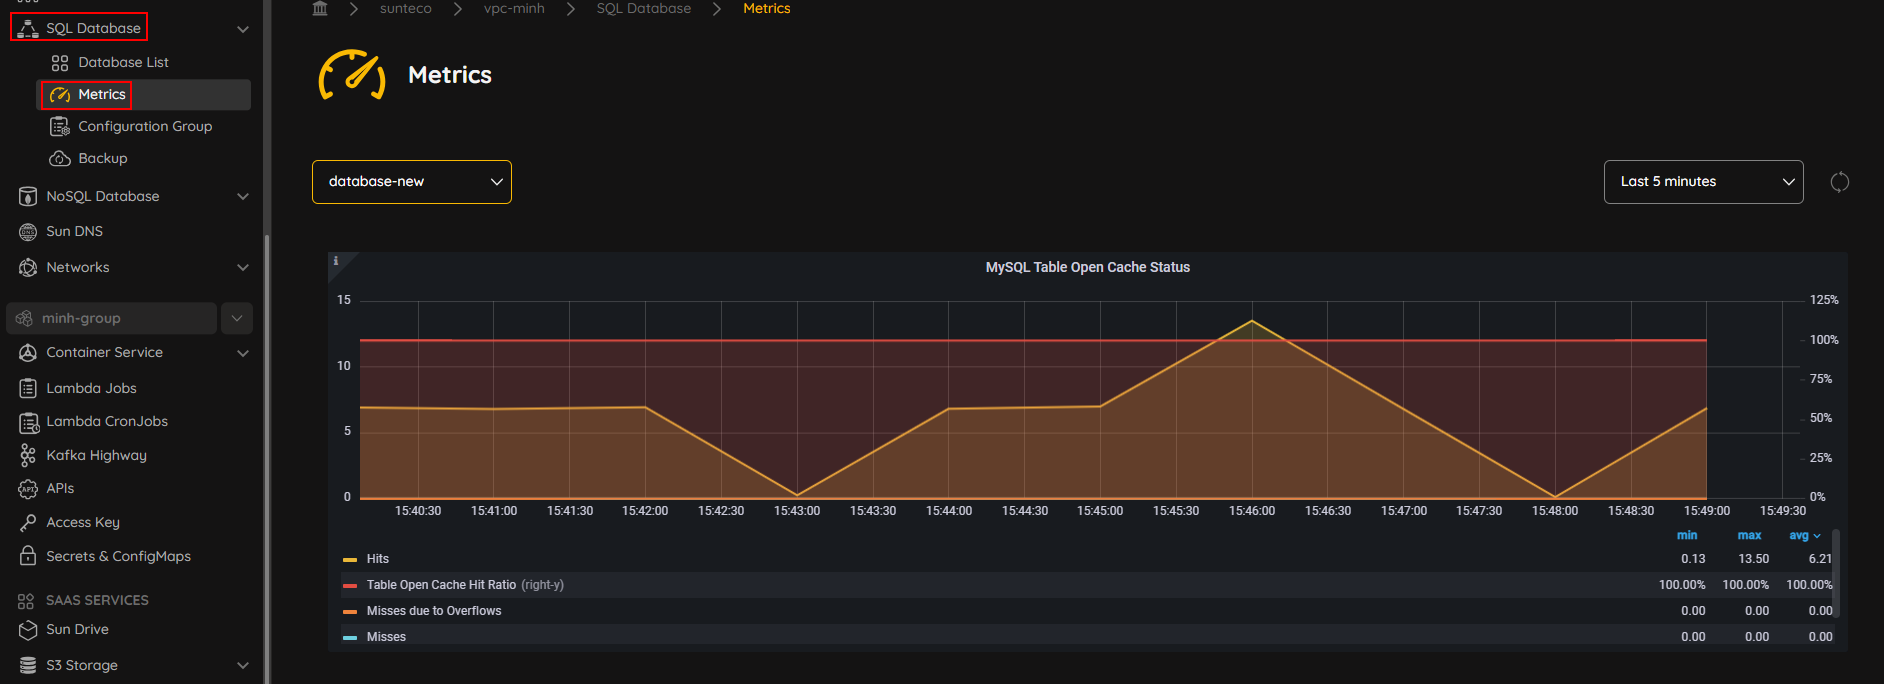
Task: Open Container Service section
Action: (104, 352)
